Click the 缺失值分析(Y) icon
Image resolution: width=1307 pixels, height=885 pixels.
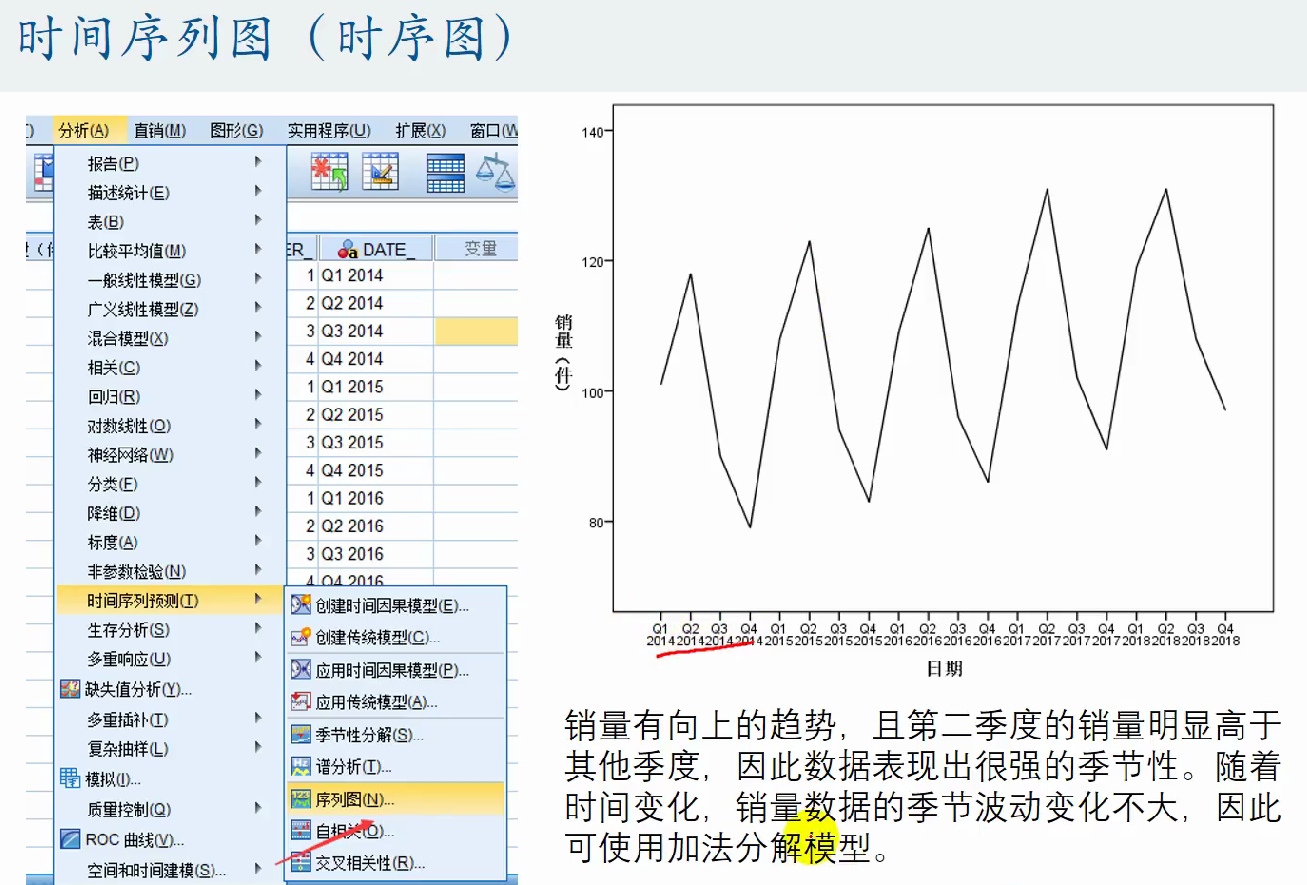[70, 690]
